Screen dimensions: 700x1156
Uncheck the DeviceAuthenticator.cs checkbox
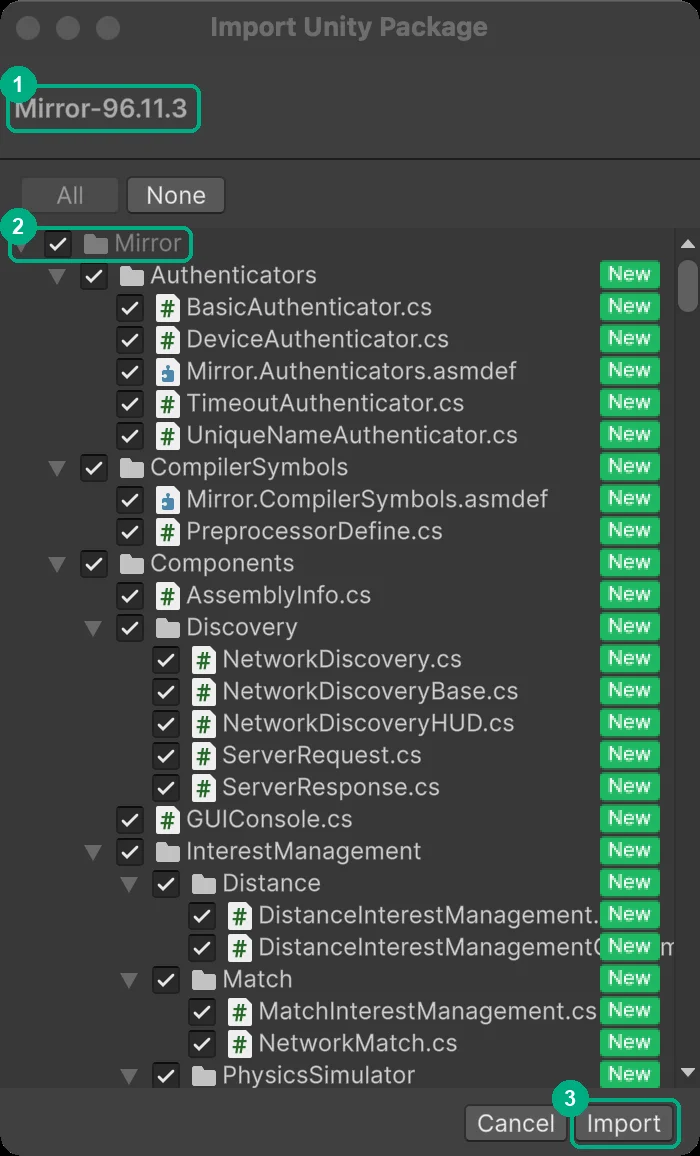(x=130, y=339)
